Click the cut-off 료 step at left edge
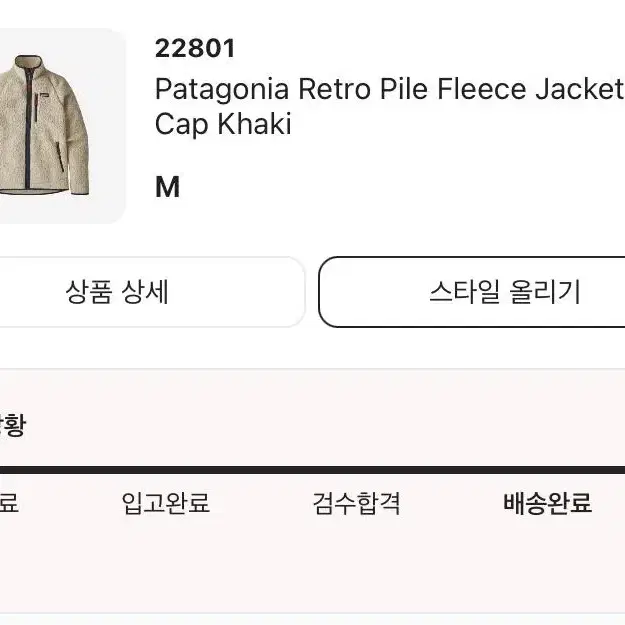 (x=9, y=503)
